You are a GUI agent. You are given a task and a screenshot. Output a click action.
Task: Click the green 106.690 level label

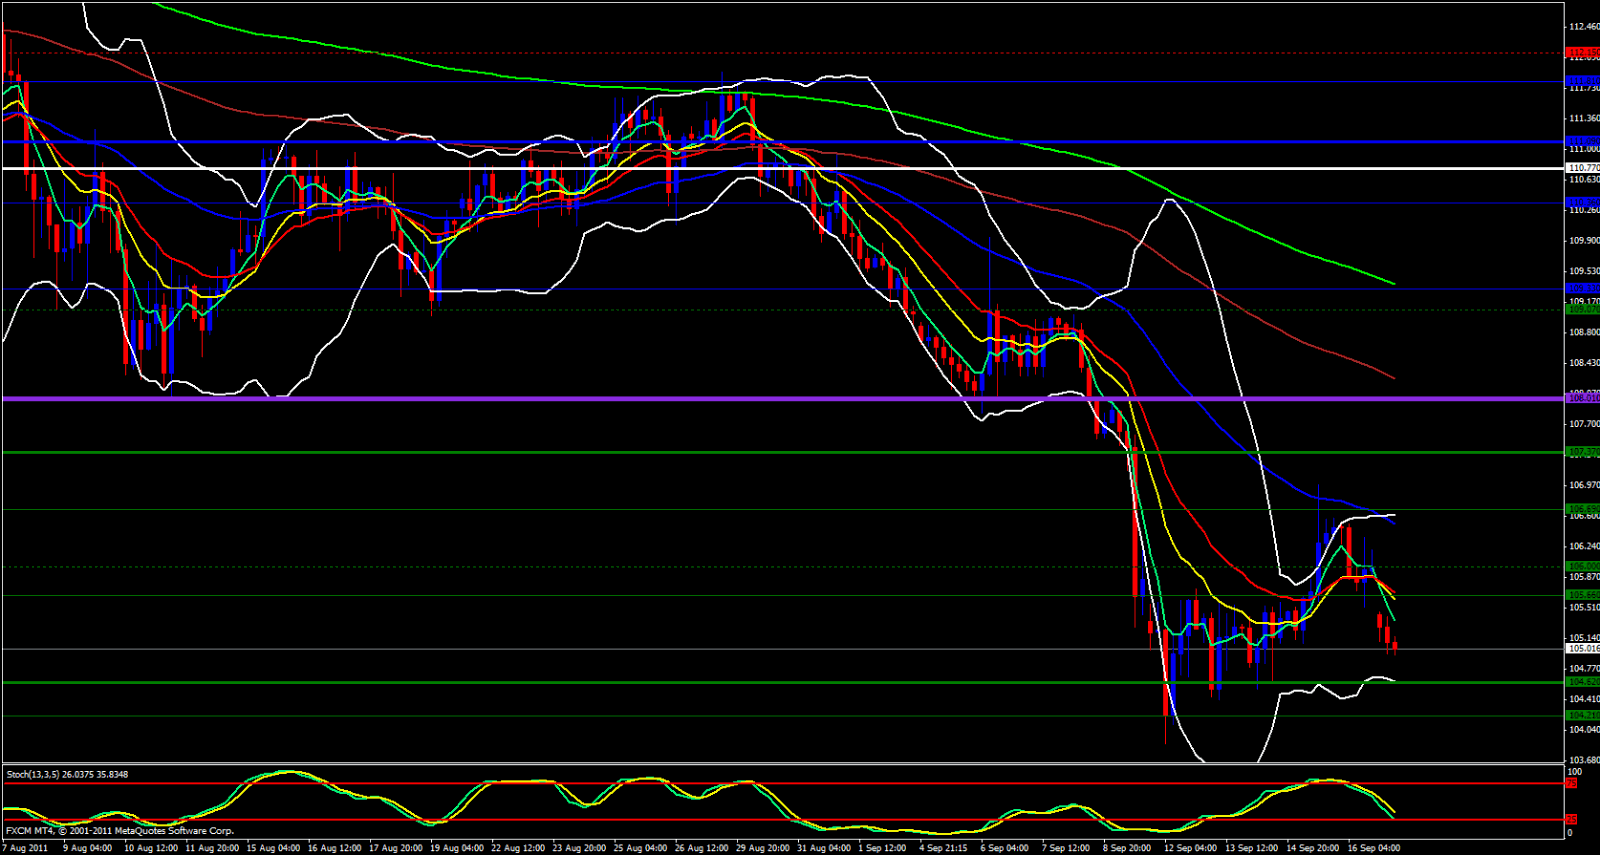point(1583,509)
